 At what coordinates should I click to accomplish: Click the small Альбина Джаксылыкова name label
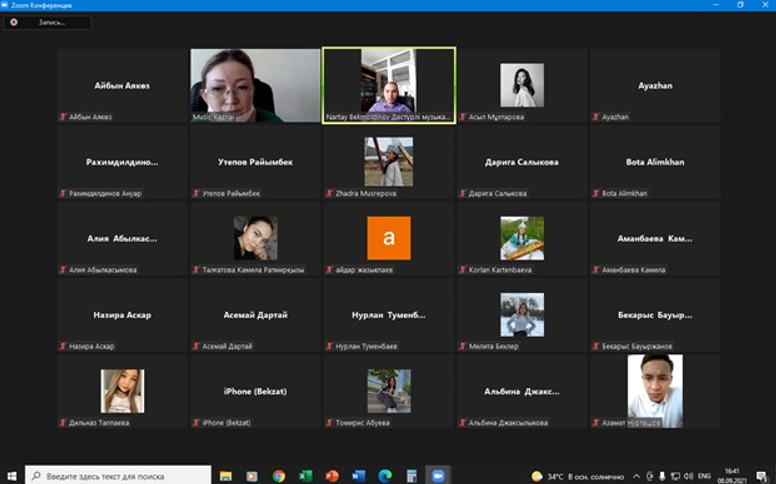pyautogui.click(x=508, y=423)
